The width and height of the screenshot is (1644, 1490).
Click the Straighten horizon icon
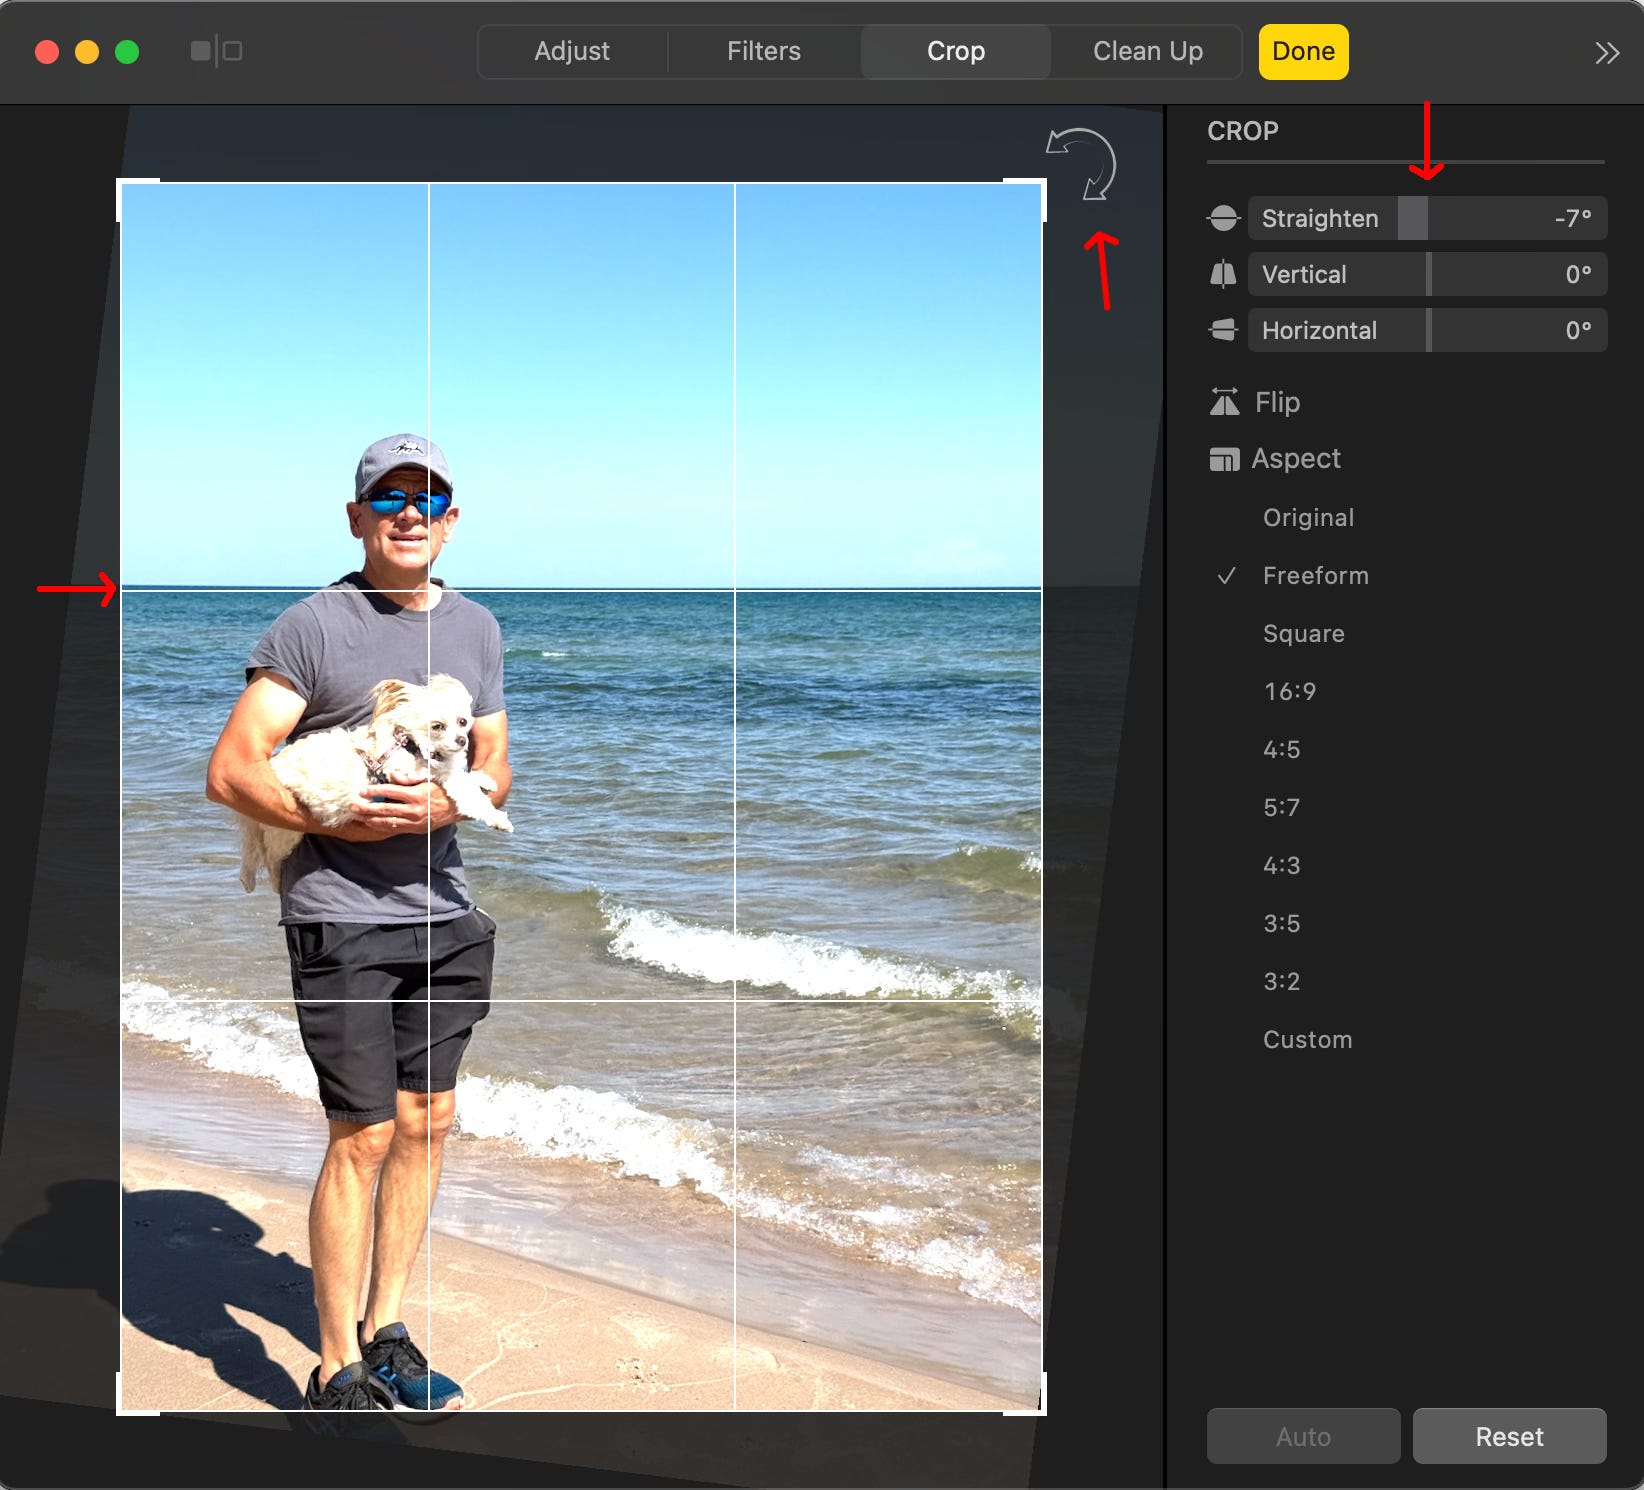1223,218
